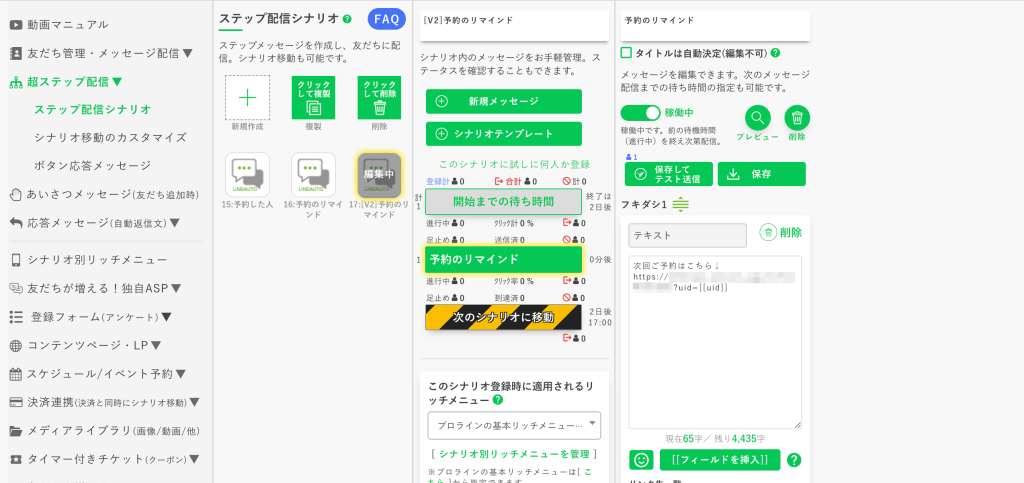
Task: Click [[フィールドを挿入]] button
Action: tap(720, 460)
